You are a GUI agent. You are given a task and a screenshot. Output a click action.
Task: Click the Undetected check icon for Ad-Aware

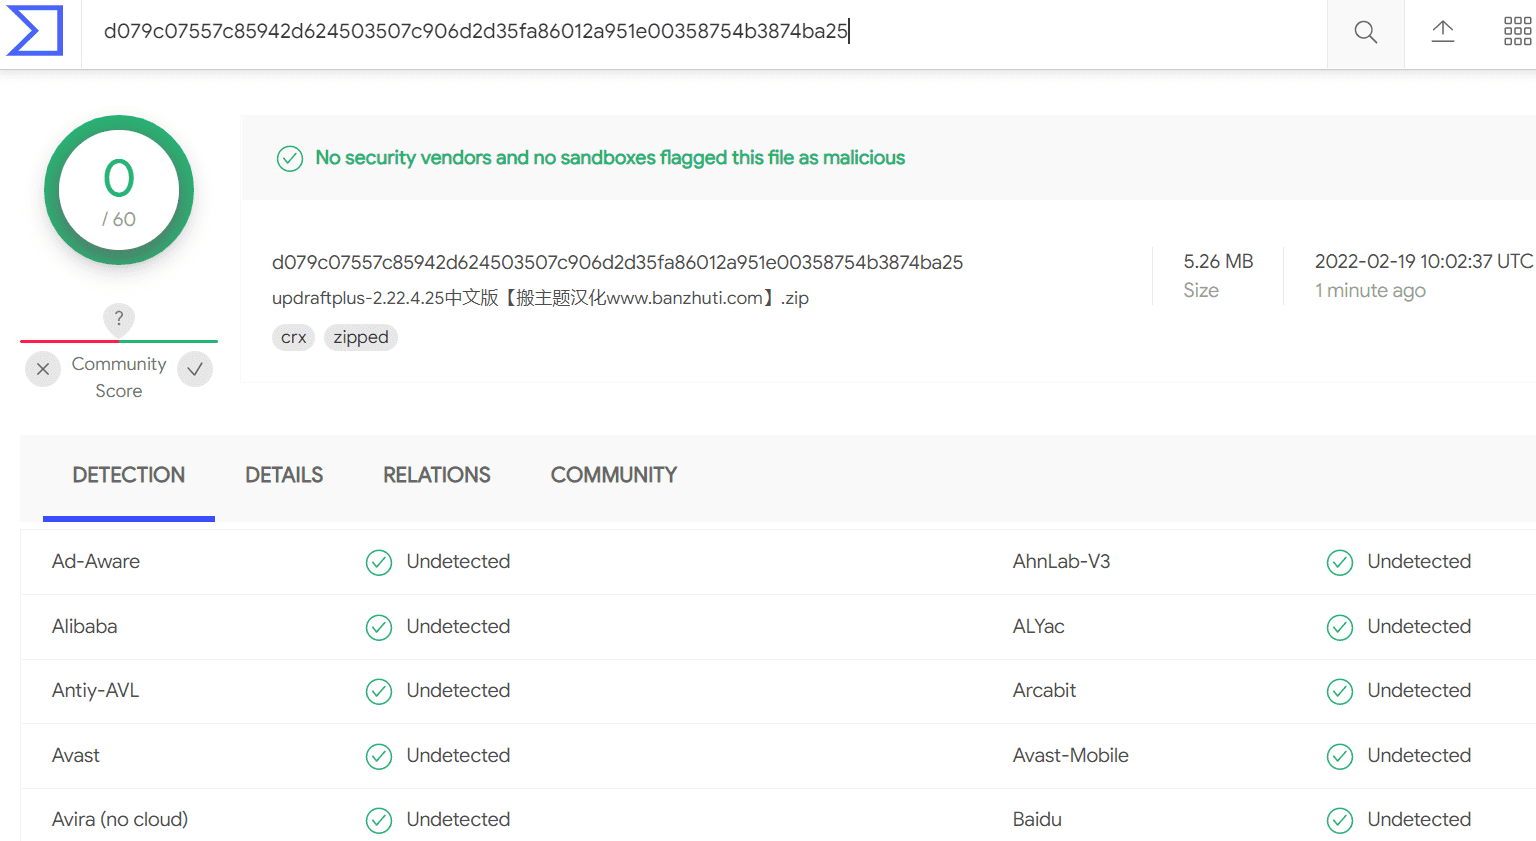(379, 563)
